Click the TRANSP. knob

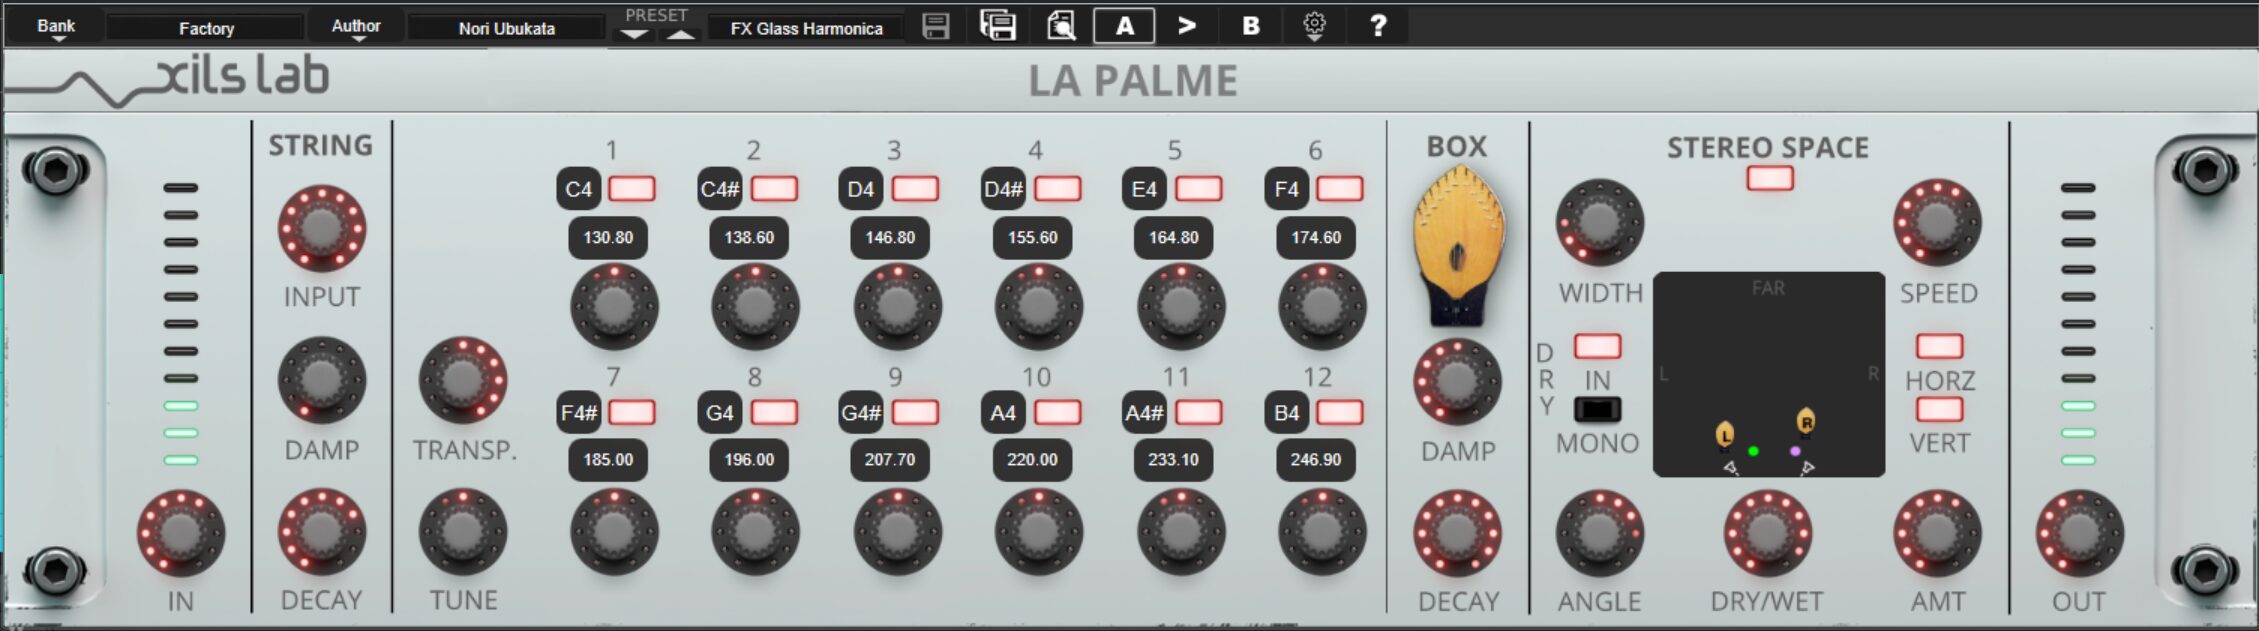click(x=463, y=381)
